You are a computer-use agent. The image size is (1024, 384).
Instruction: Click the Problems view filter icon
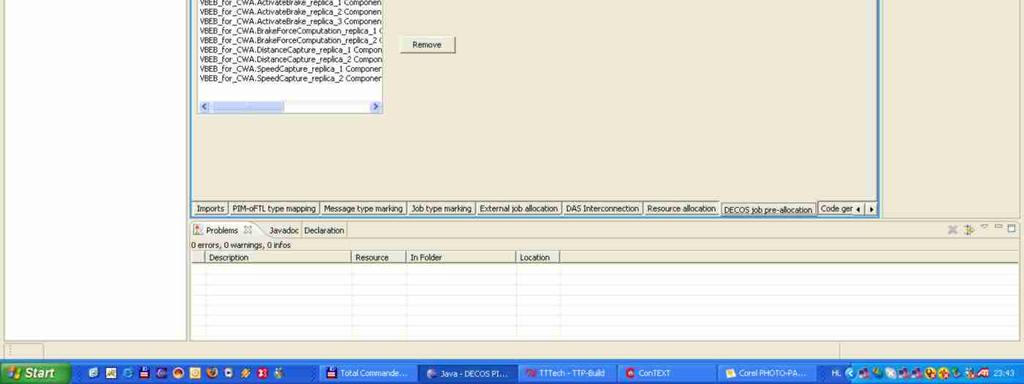point(969,229)
